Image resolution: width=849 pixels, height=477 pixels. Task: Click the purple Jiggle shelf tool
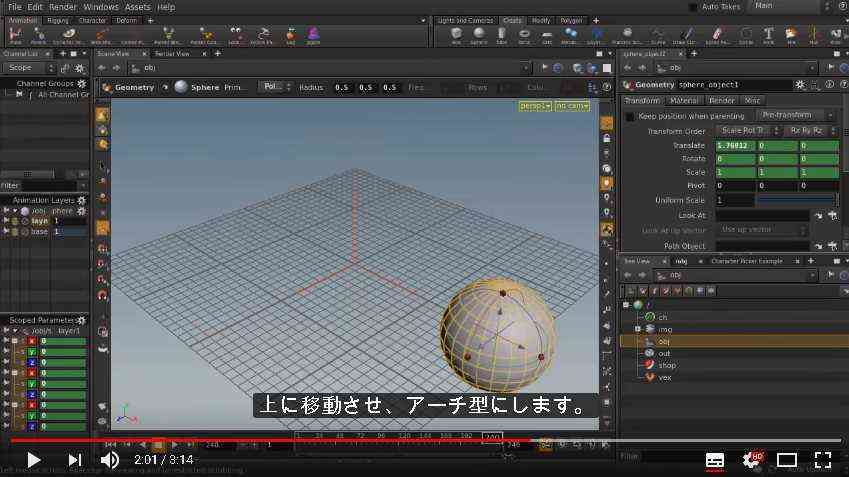314,35
